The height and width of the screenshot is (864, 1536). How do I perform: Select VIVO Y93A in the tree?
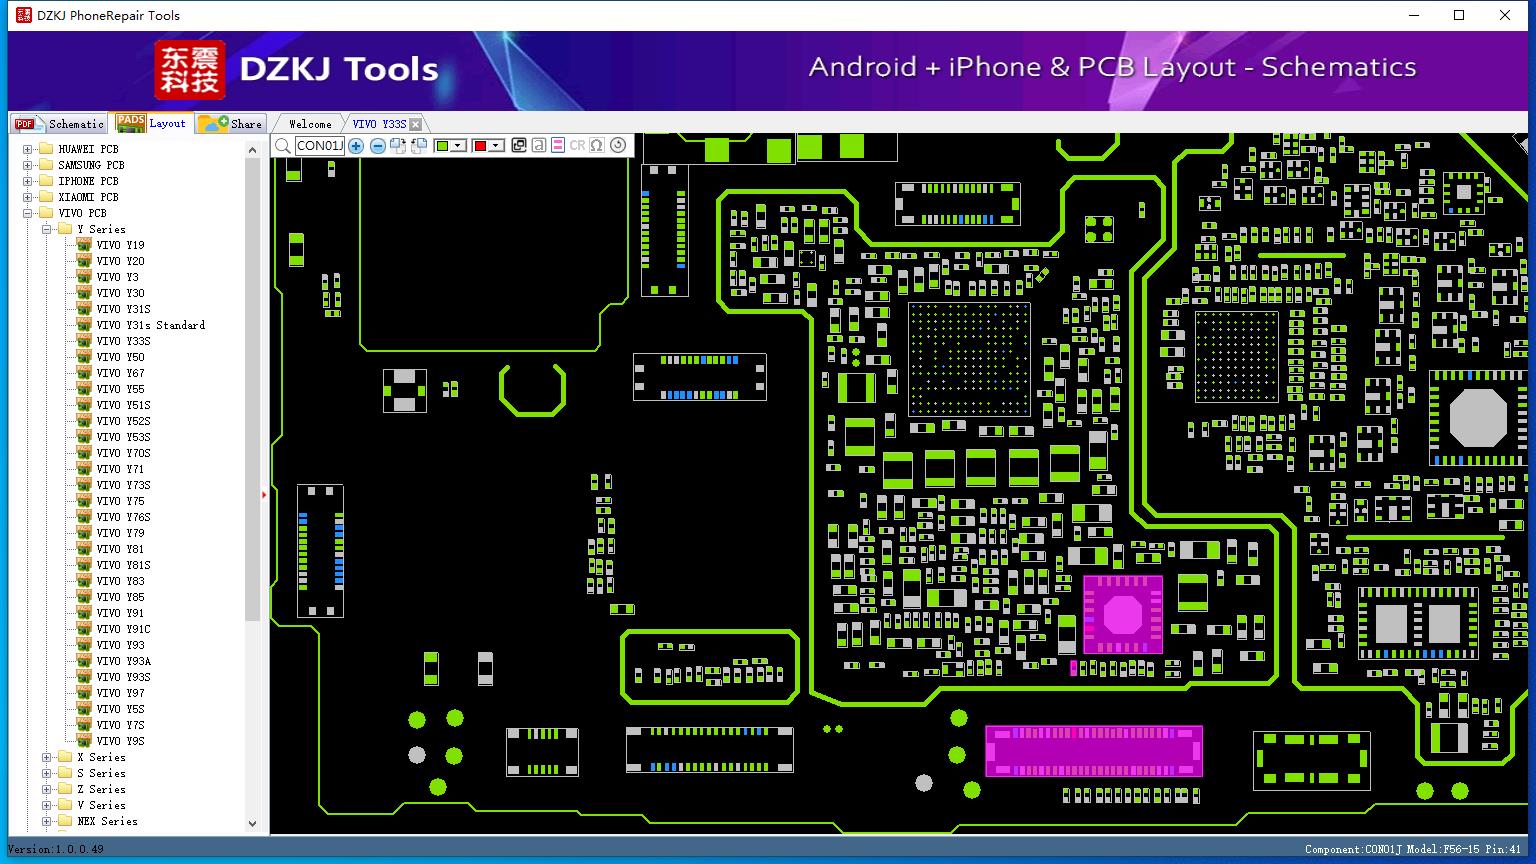[x=124, y=661]
